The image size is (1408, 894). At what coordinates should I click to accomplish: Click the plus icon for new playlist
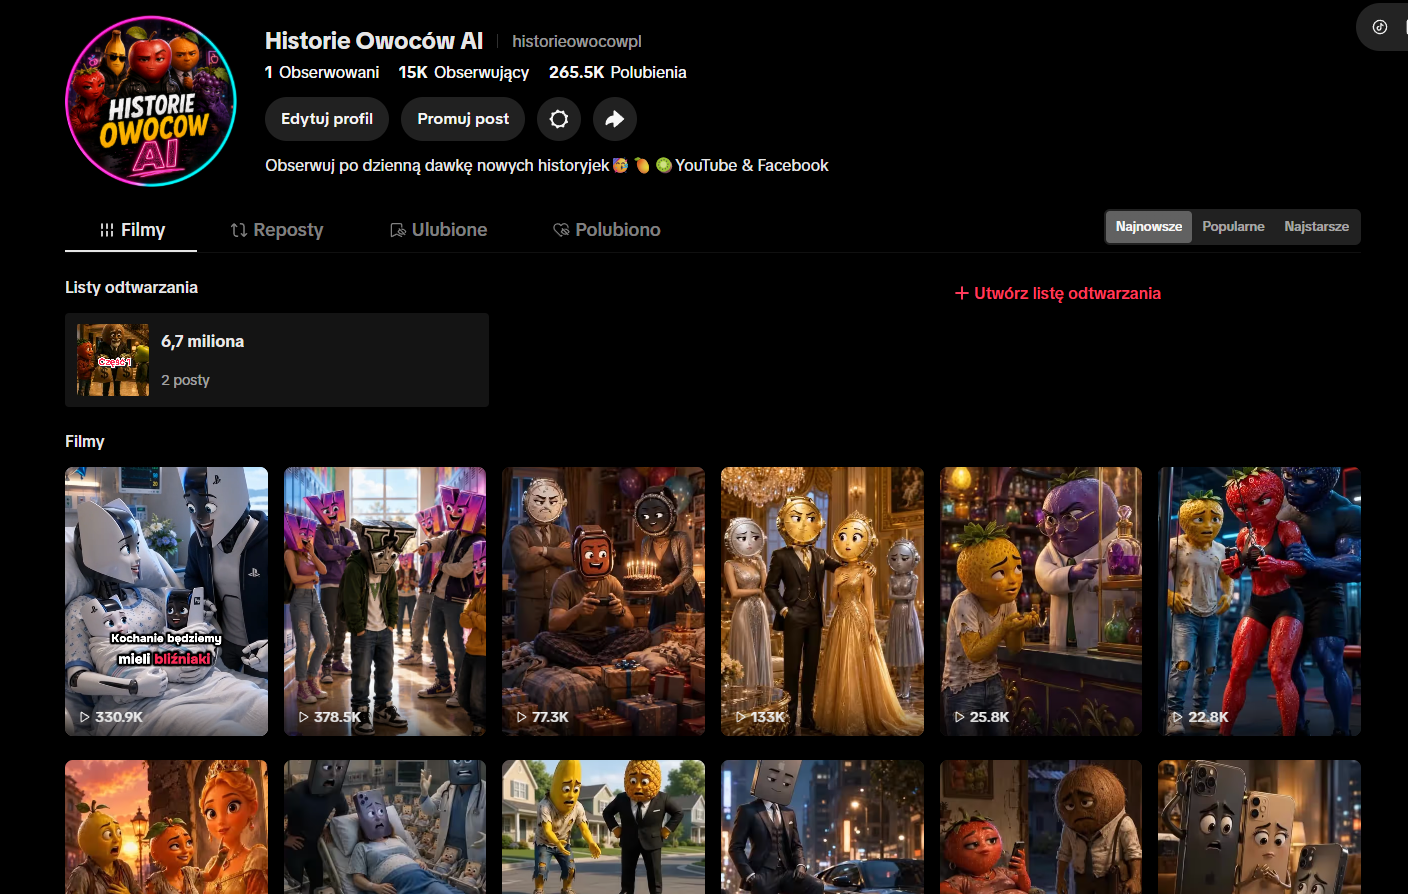coord(962,293)
